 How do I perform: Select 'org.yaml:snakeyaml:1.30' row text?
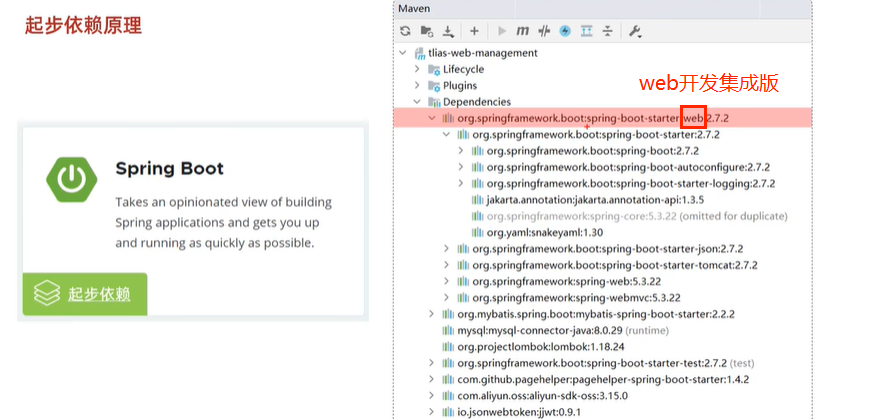pos(545,232)
